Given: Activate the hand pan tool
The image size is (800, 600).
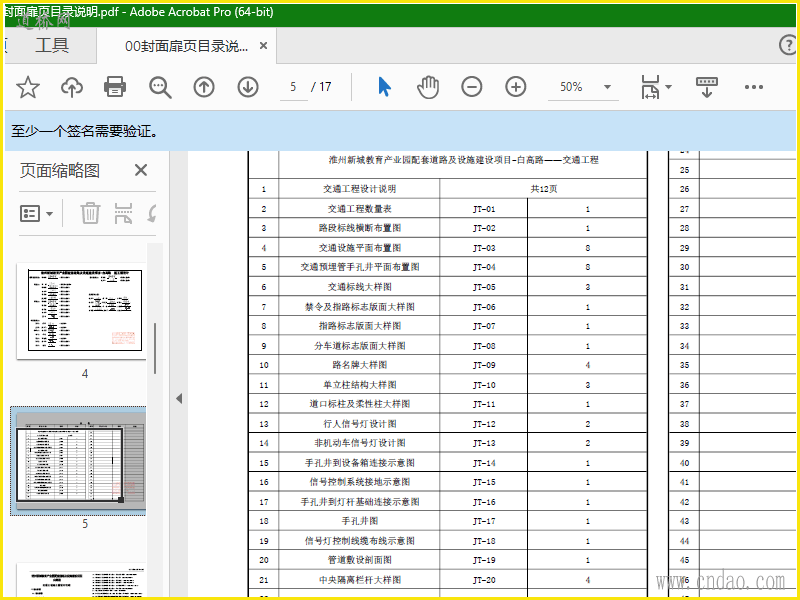Looking at the screenshot, I should point(428,87).
